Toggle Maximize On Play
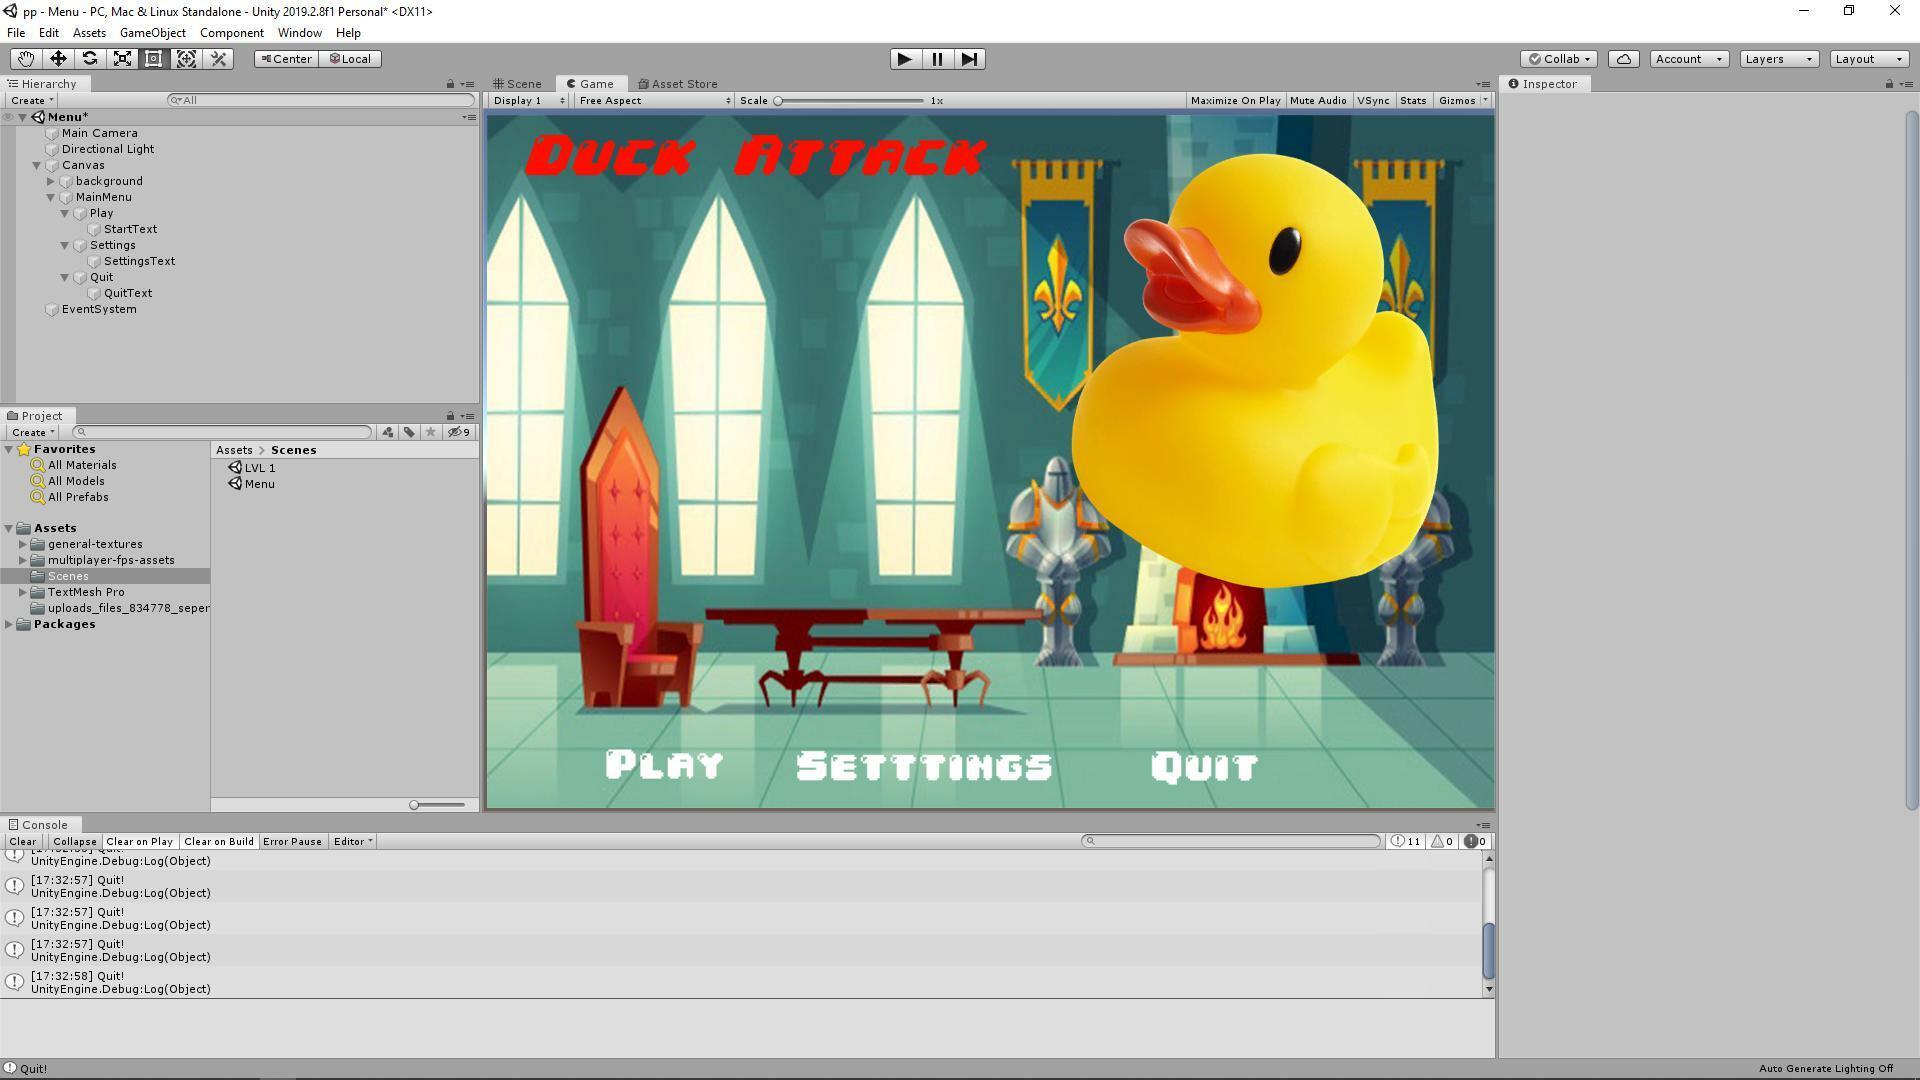This screenshot has height=1080, width=1920. click(1235, 101)
